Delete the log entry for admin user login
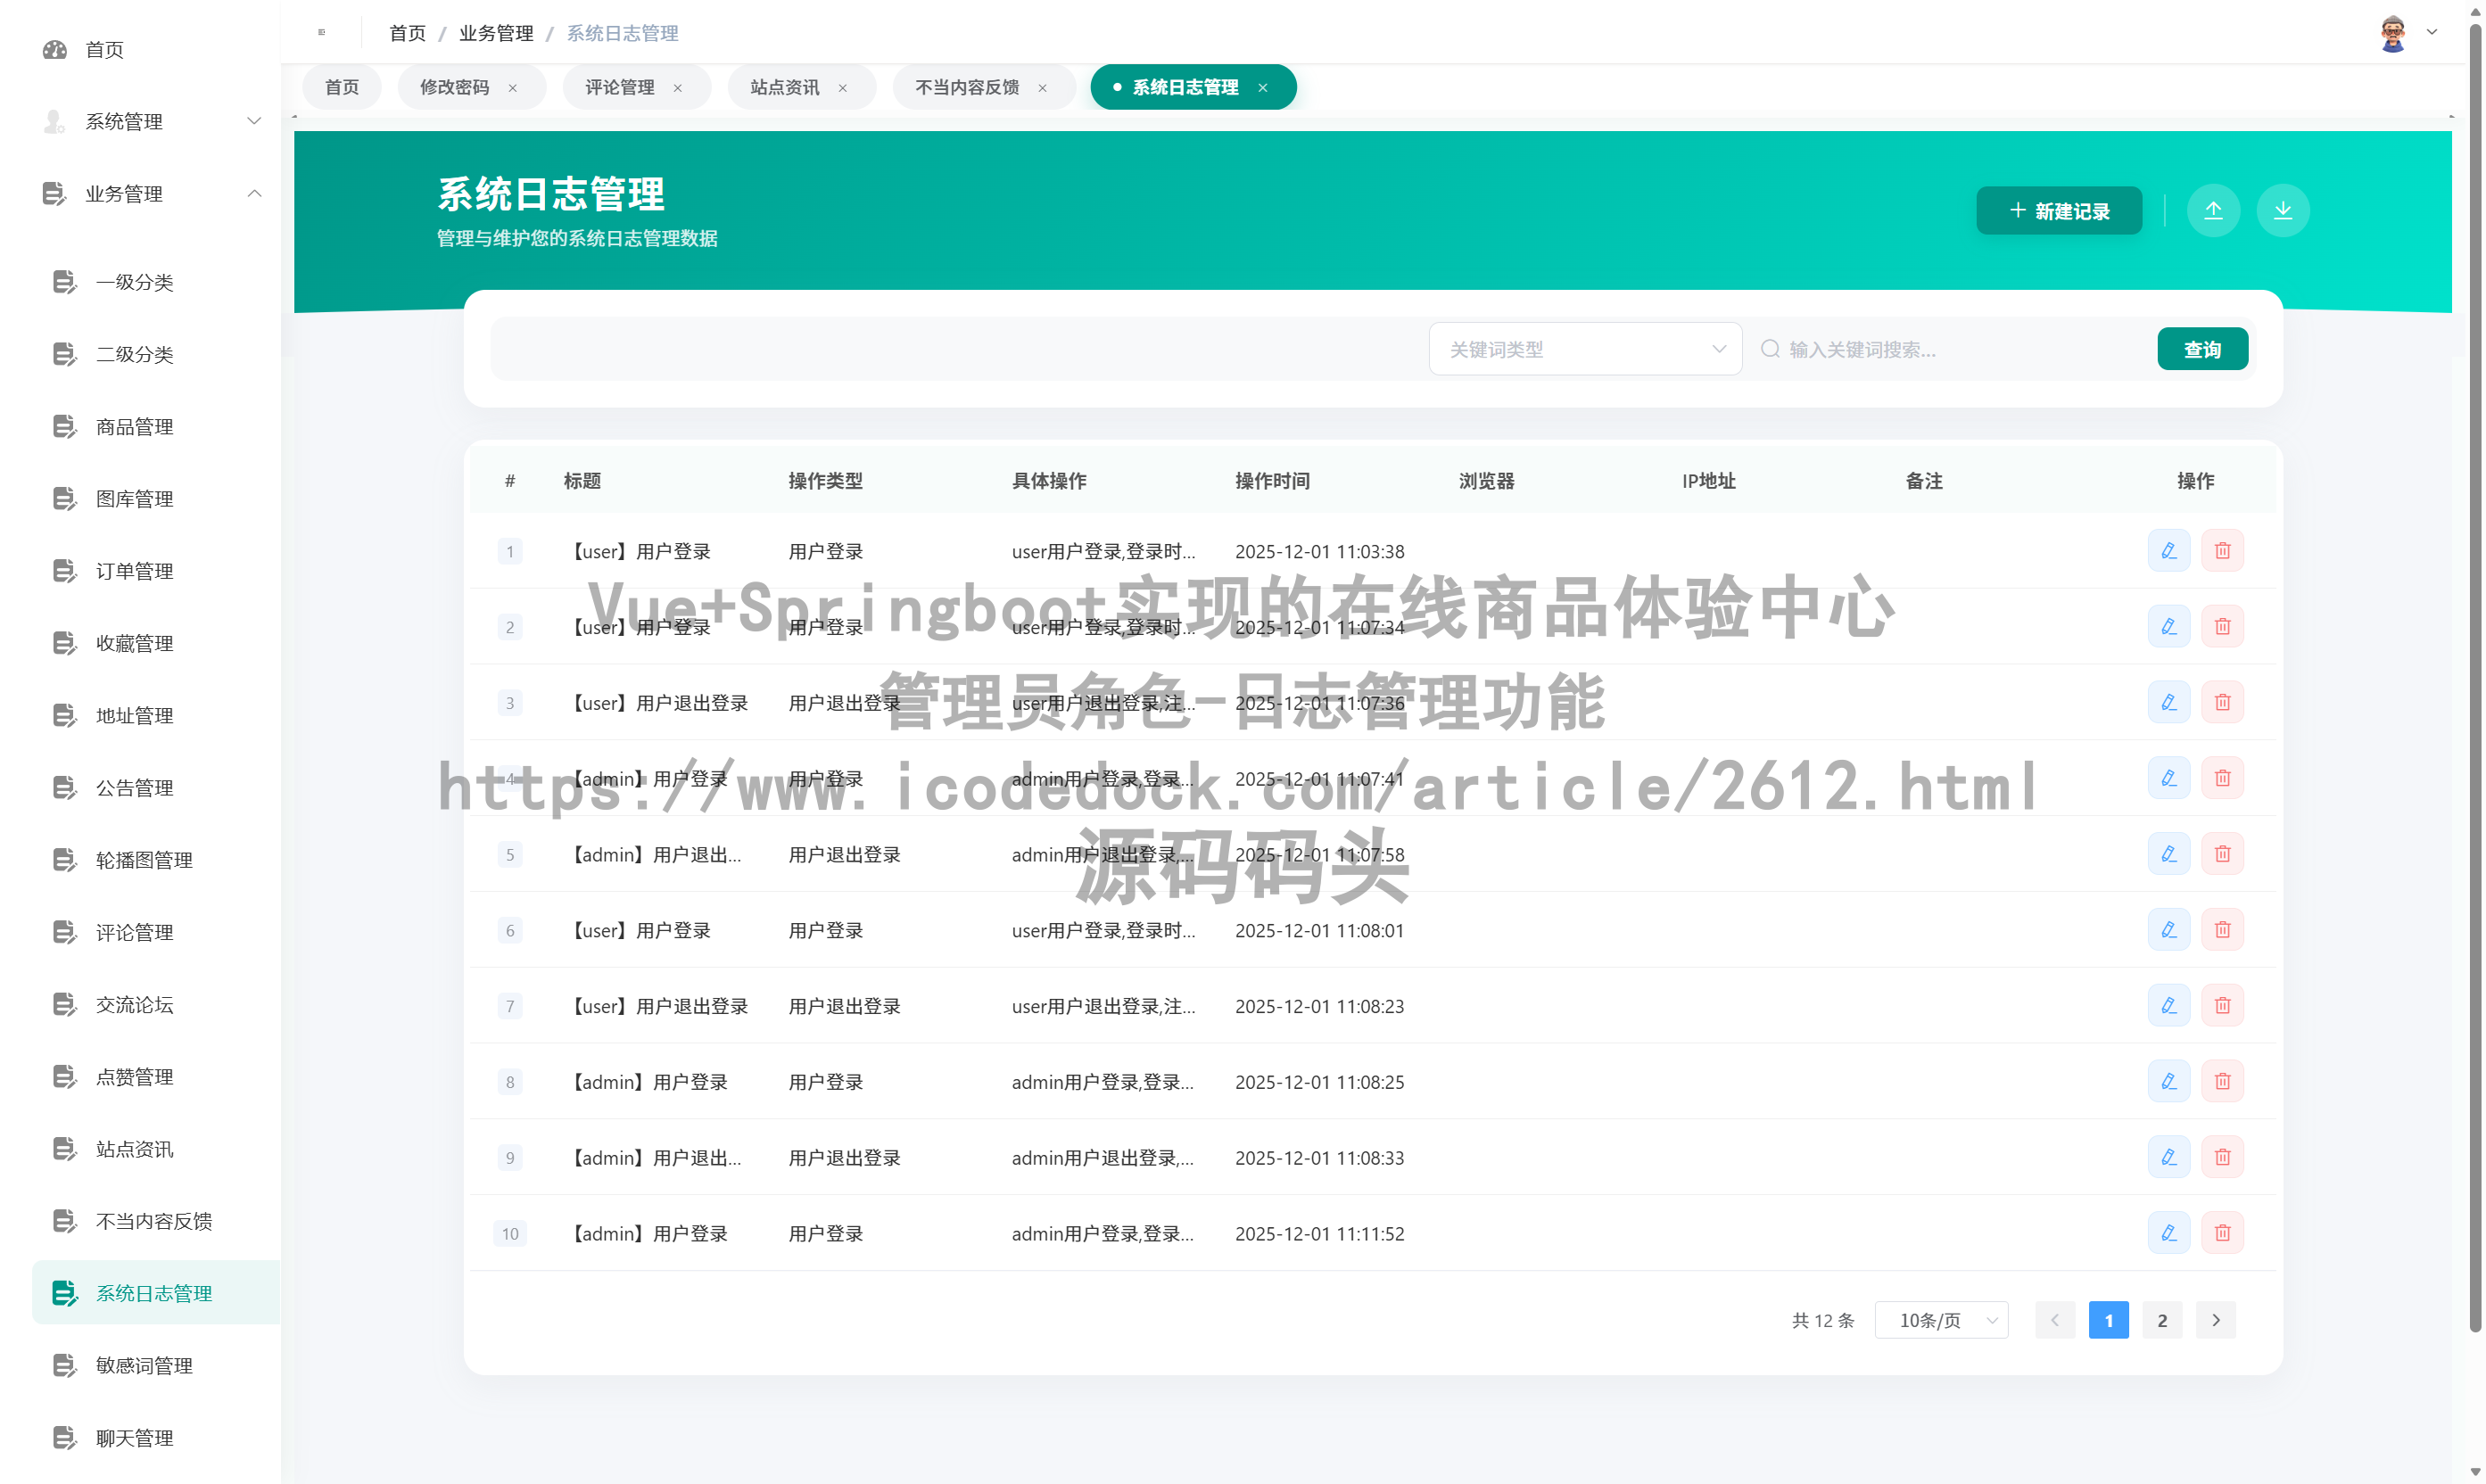This screenshot has width=2486, height=1484. pyautogui.click(x=2223, y=778)
